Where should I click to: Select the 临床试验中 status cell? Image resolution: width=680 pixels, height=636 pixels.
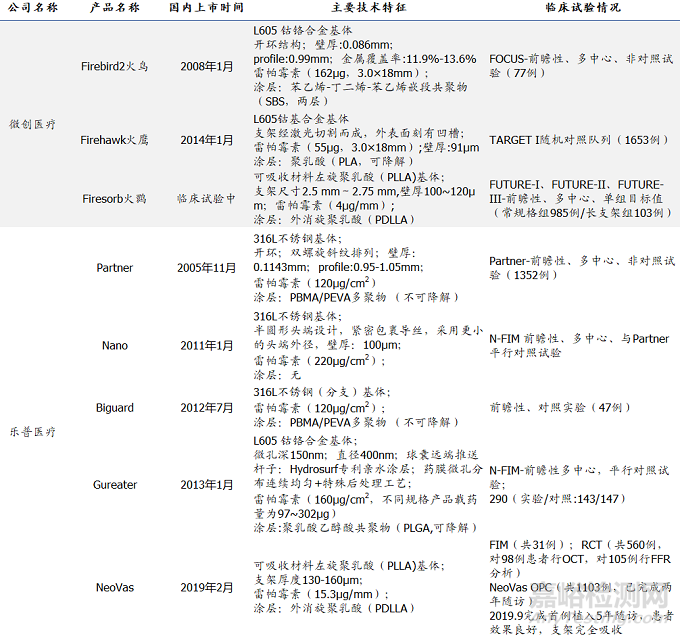click(206, 199)
